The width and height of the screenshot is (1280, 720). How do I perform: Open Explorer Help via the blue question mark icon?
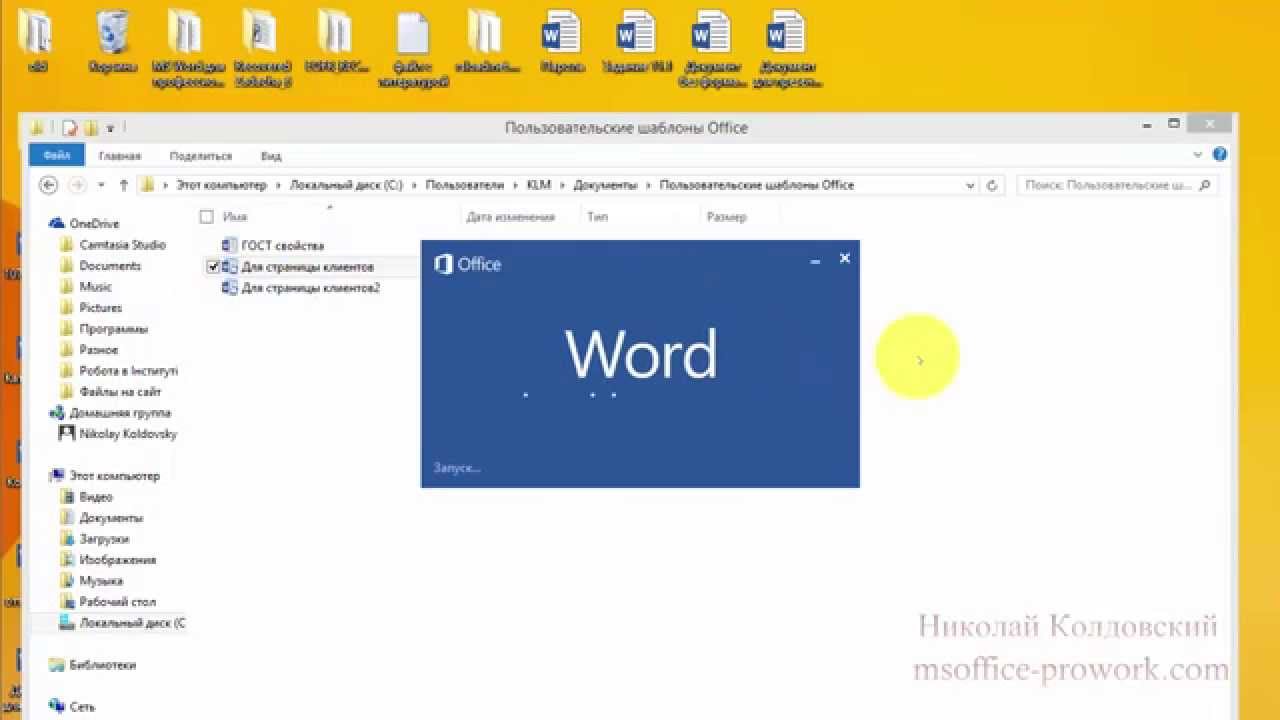point(1220,155)
